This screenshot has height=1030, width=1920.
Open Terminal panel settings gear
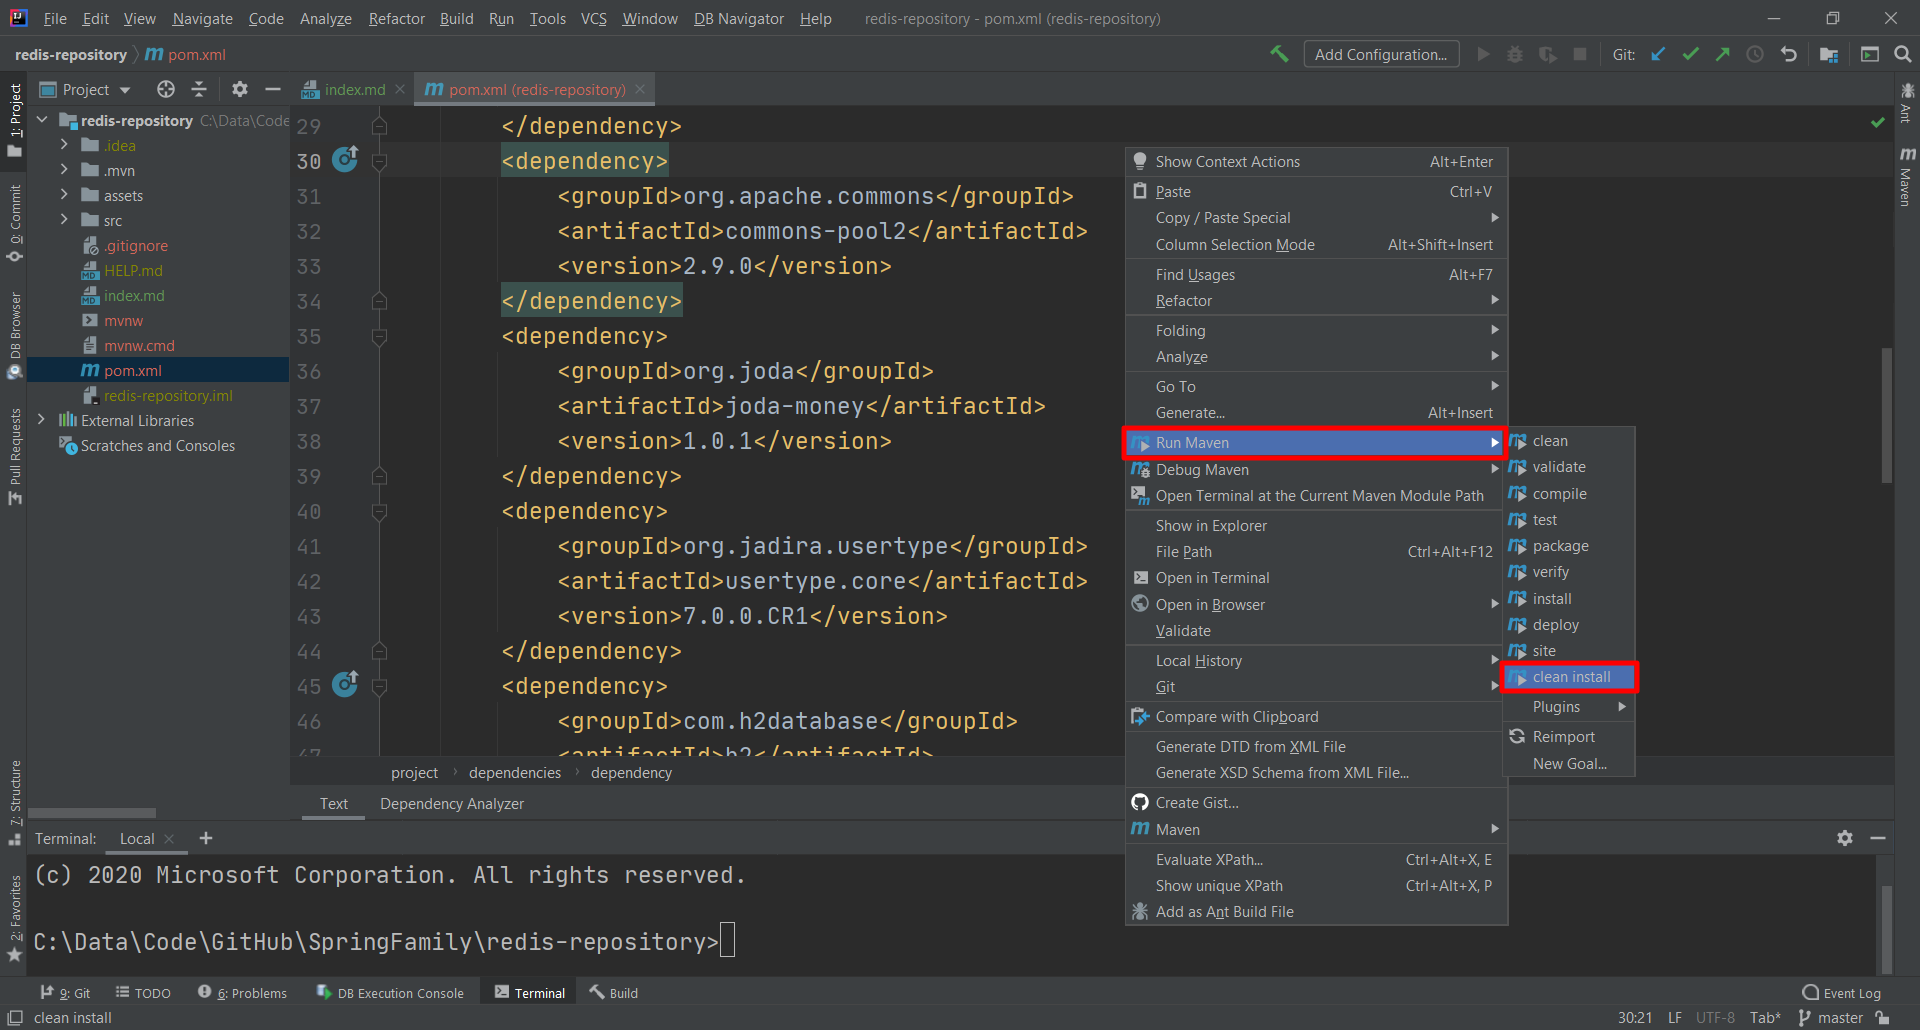tap(1845, 838)
